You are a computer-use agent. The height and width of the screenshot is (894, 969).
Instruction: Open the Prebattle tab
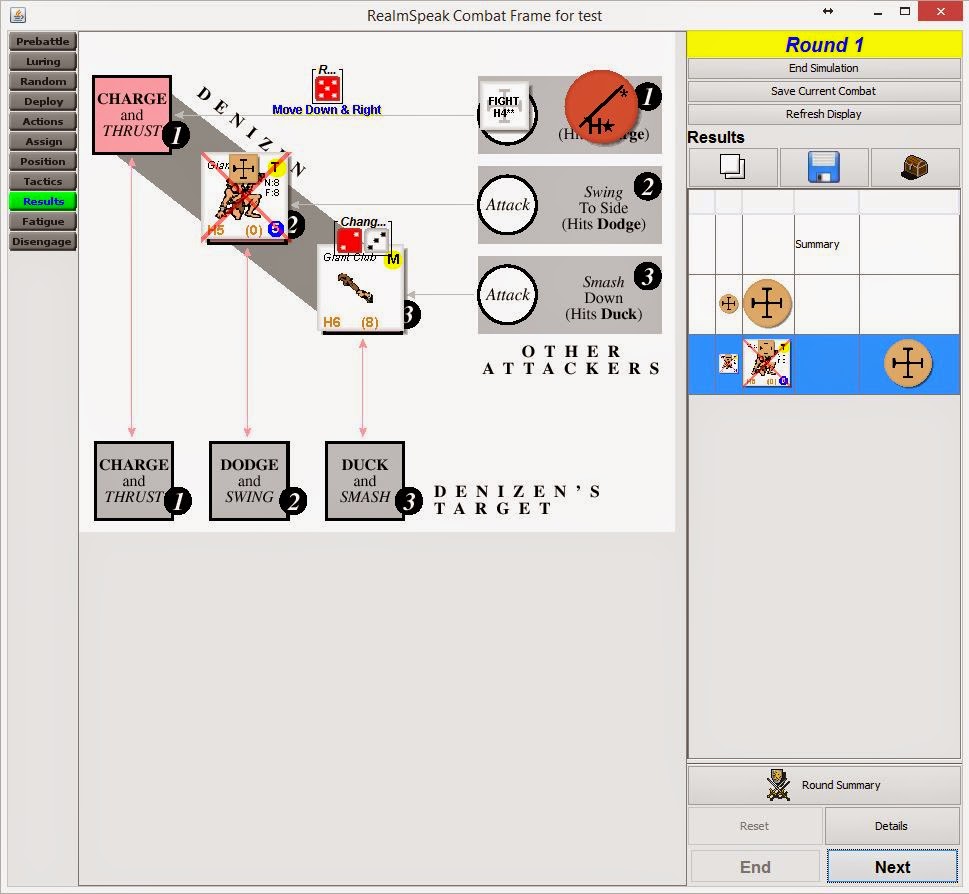43,41
